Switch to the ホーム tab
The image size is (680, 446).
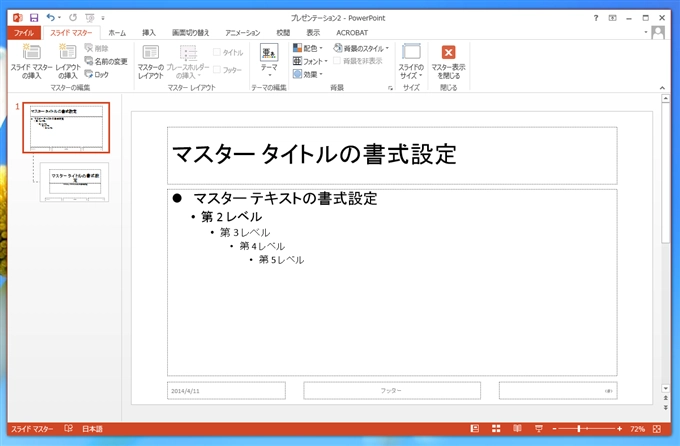pos(117,33)
